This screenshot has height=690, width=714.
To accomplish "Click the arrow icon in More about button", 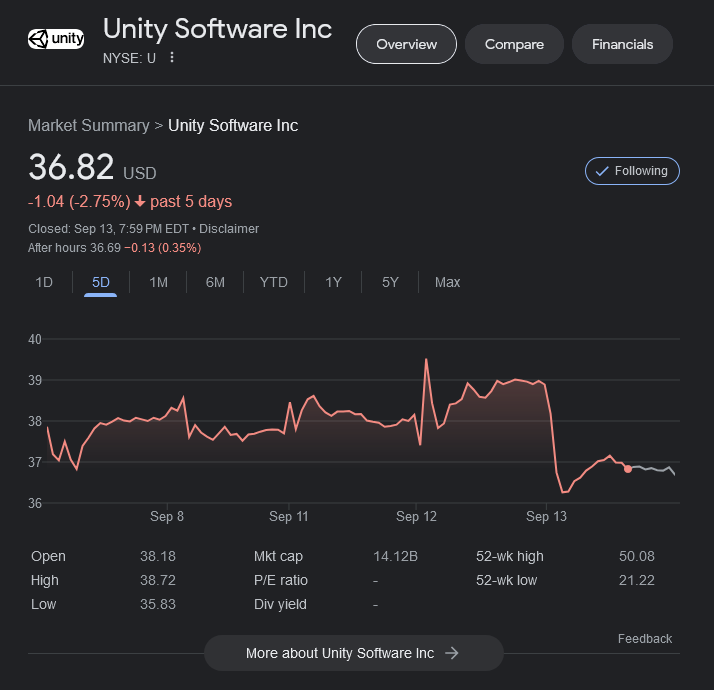I will [452, 653].
